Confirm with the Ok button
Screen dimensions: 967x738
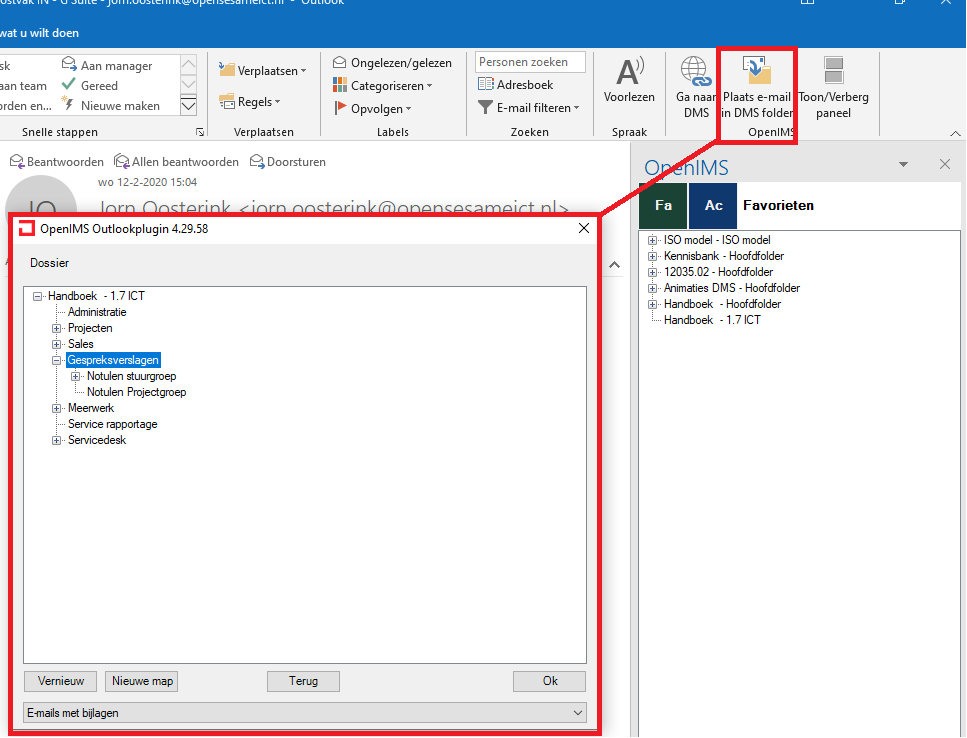pyautogui.click(x=549, y=681)
